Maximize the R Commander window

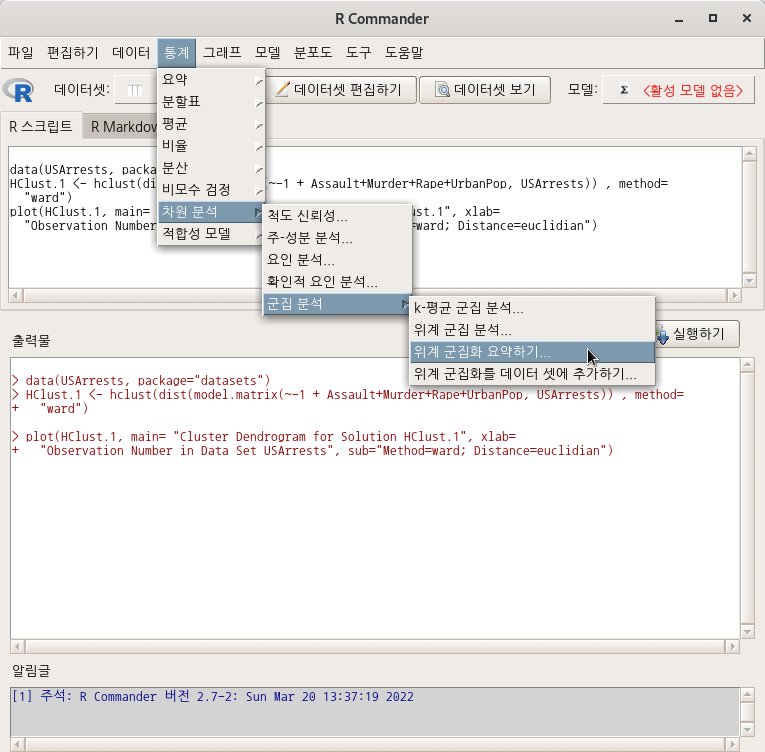[x=713, y=19]
